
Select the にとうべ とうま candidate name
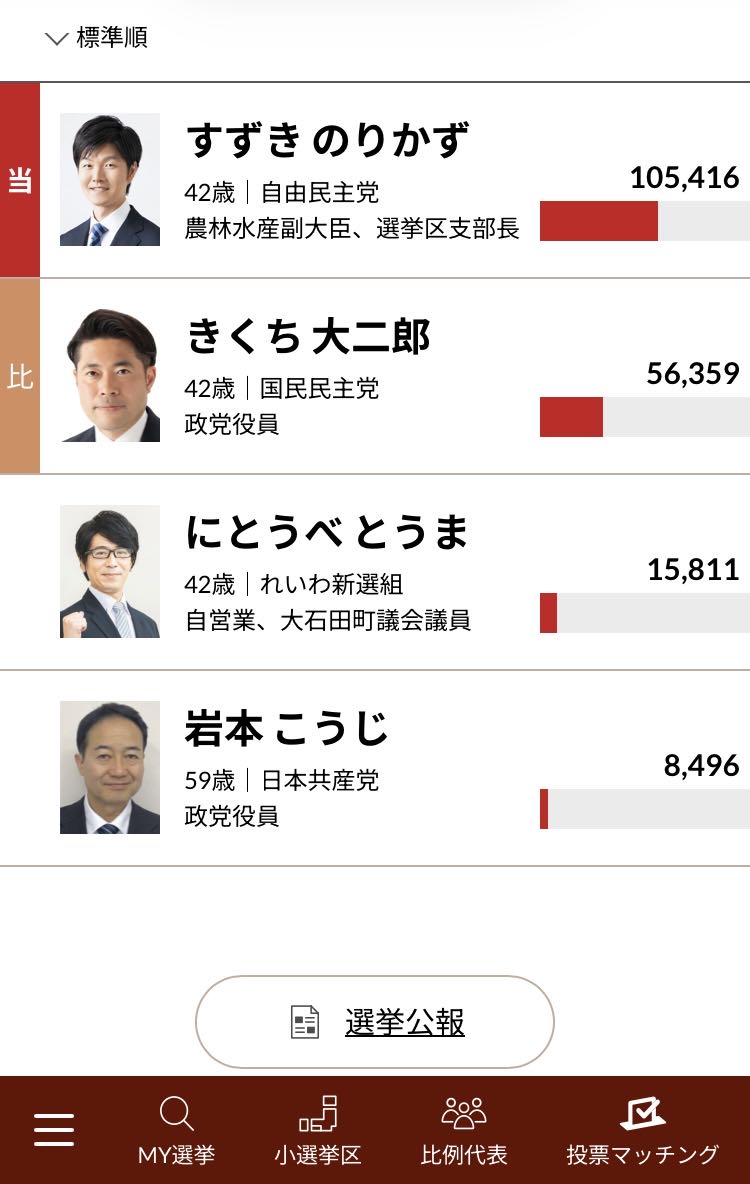tap(327, 533)
